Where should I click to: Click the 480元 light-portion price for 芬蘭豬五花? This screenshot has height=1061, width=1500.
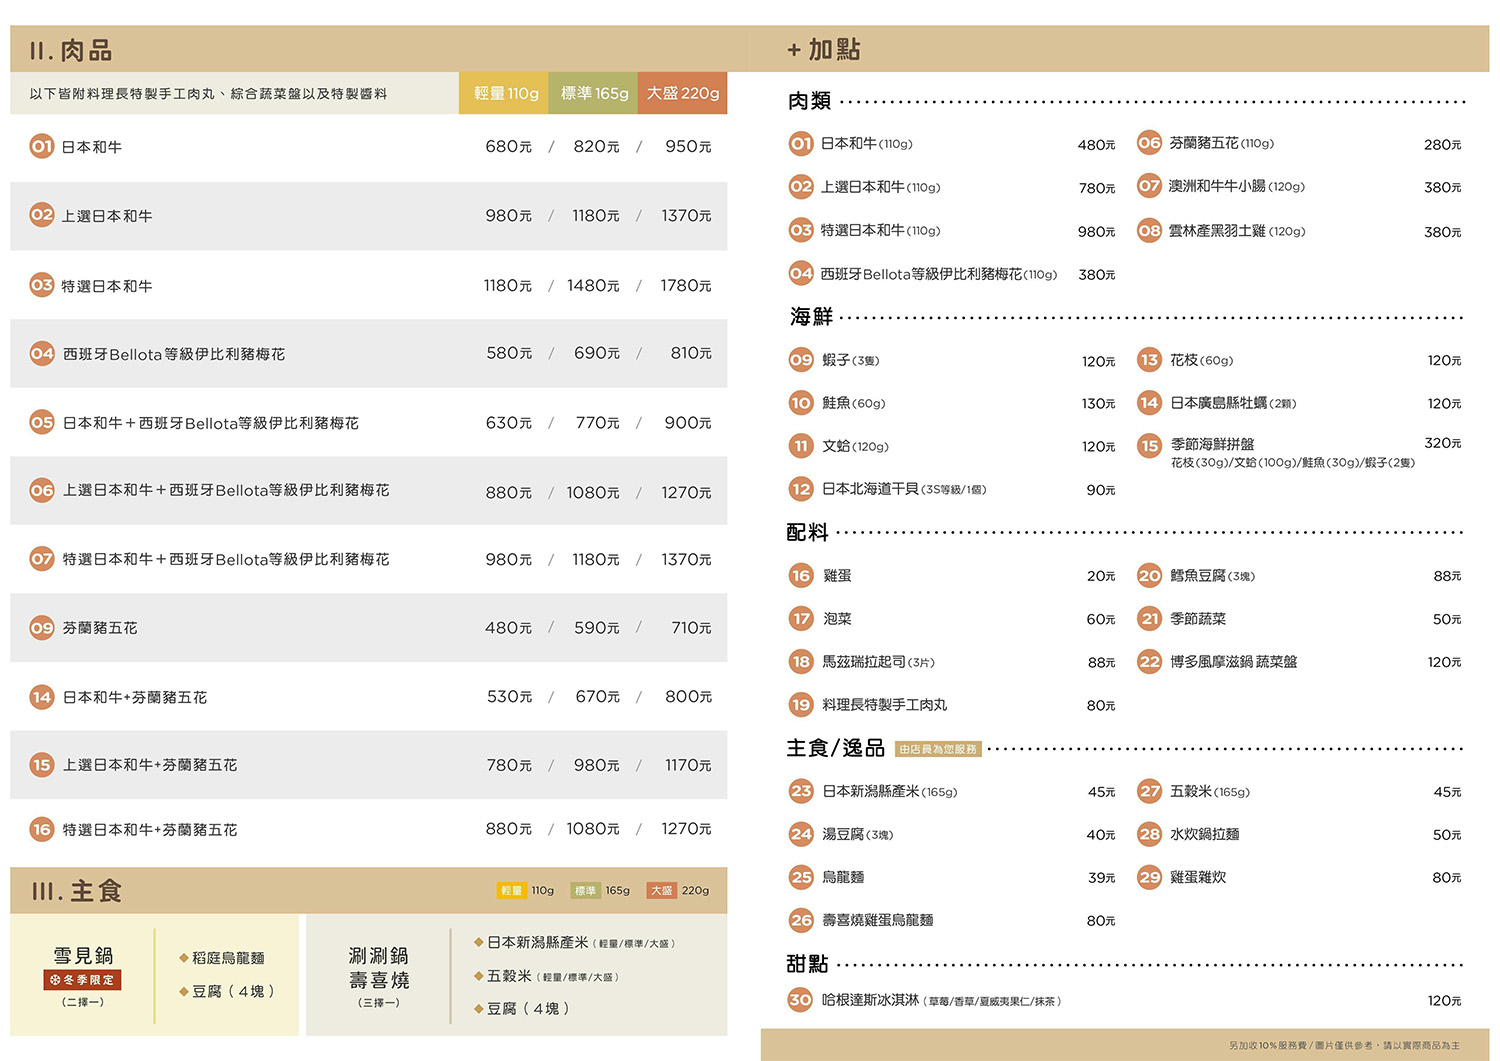[x=508, y=628]
